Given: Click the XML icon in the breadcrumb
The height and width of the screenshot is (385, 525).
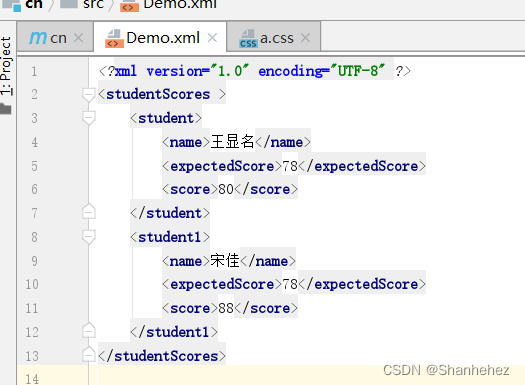Looking at the screenshot, I should pyautogui.click(x=129, y=6).
